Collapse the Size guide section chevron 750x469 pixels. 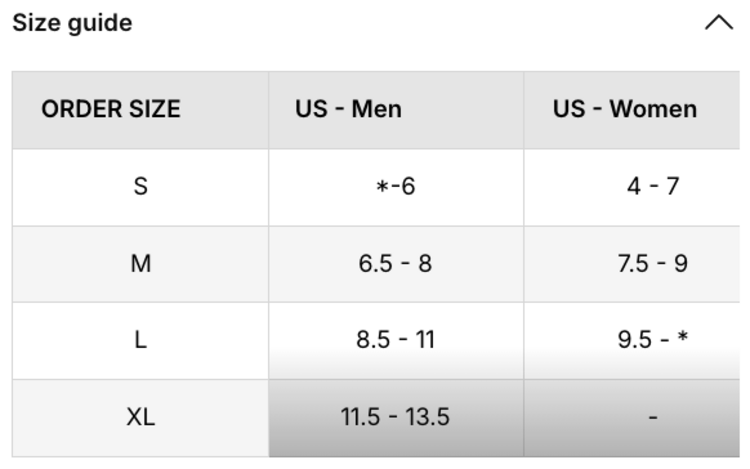coord(719,23)
